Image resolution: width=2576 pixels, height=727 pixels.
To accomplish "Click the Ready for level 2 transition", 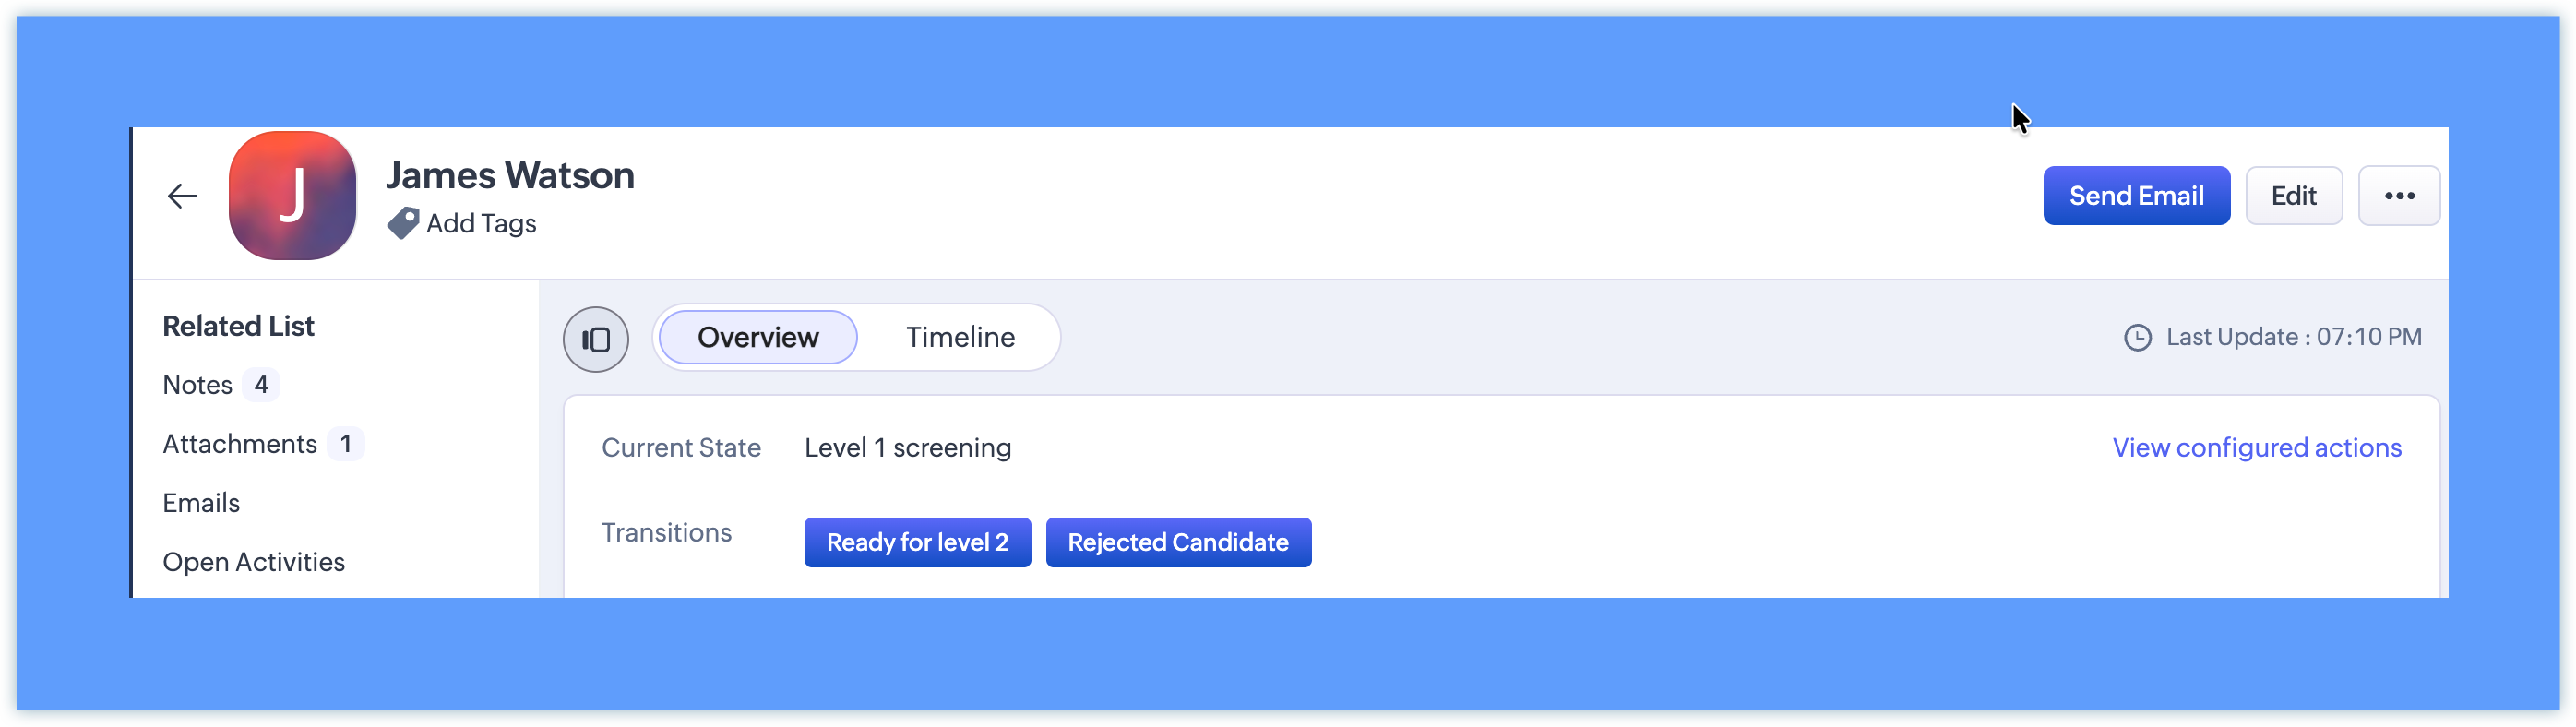I will pyautogui.click(x=917, y=543).
